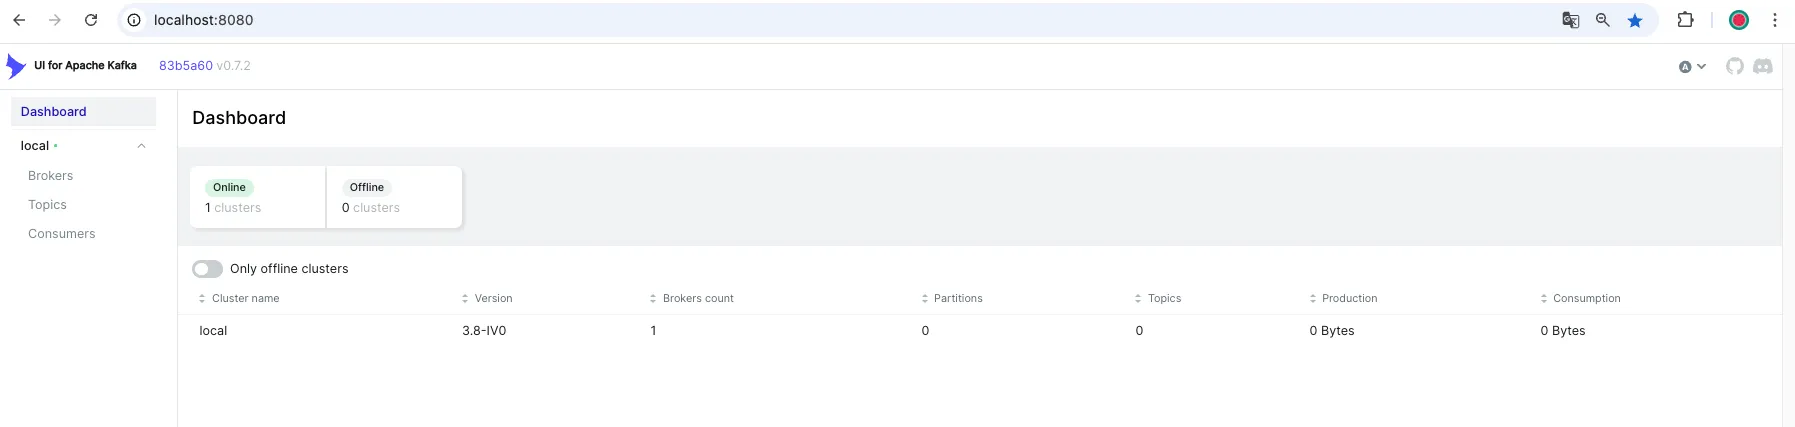Sort by the Cluster name column header
Viewport: 1795px width, 427px height.
tap(245, 298)
